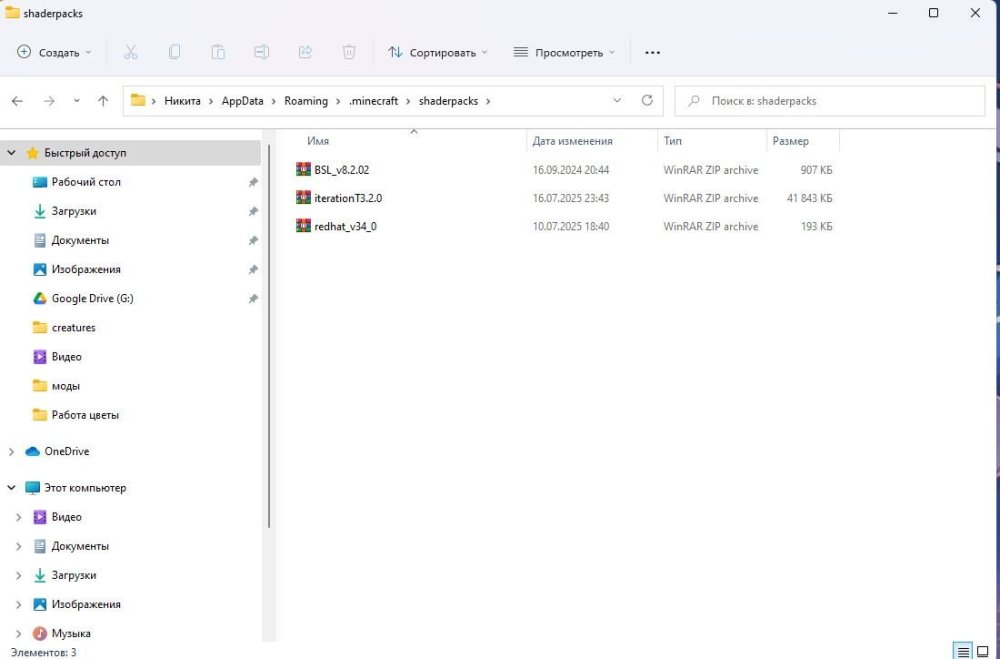The width and height of the screenshot is (1000, 659).
Task: Open Google Drive (G:) in sidebar
Action: coord(92,299)
